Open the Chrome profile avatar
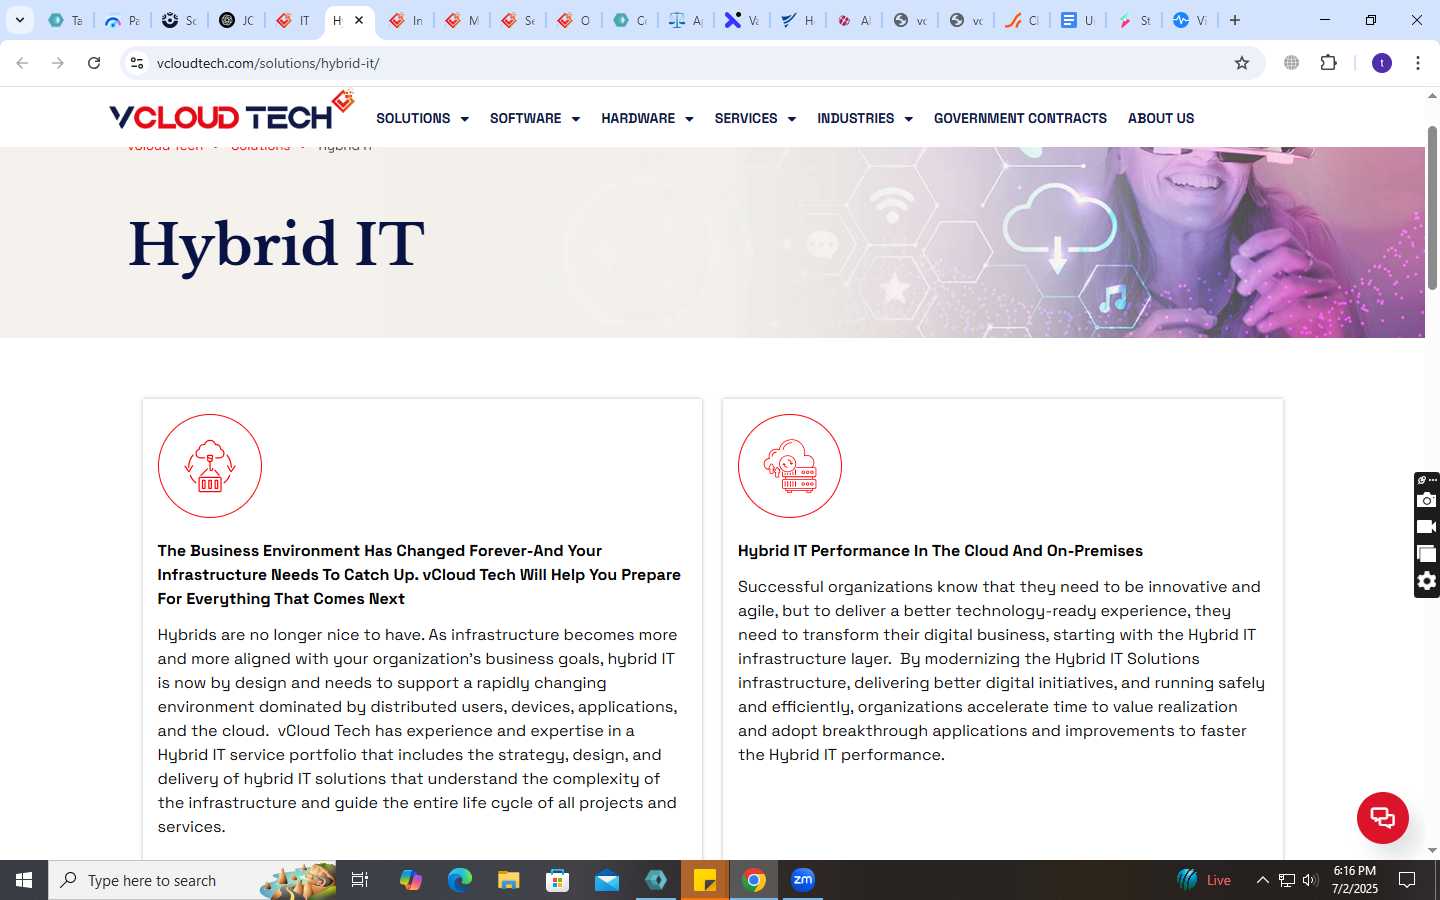This screenshot has width=1440, height=900. click(x=1382, y=63)
